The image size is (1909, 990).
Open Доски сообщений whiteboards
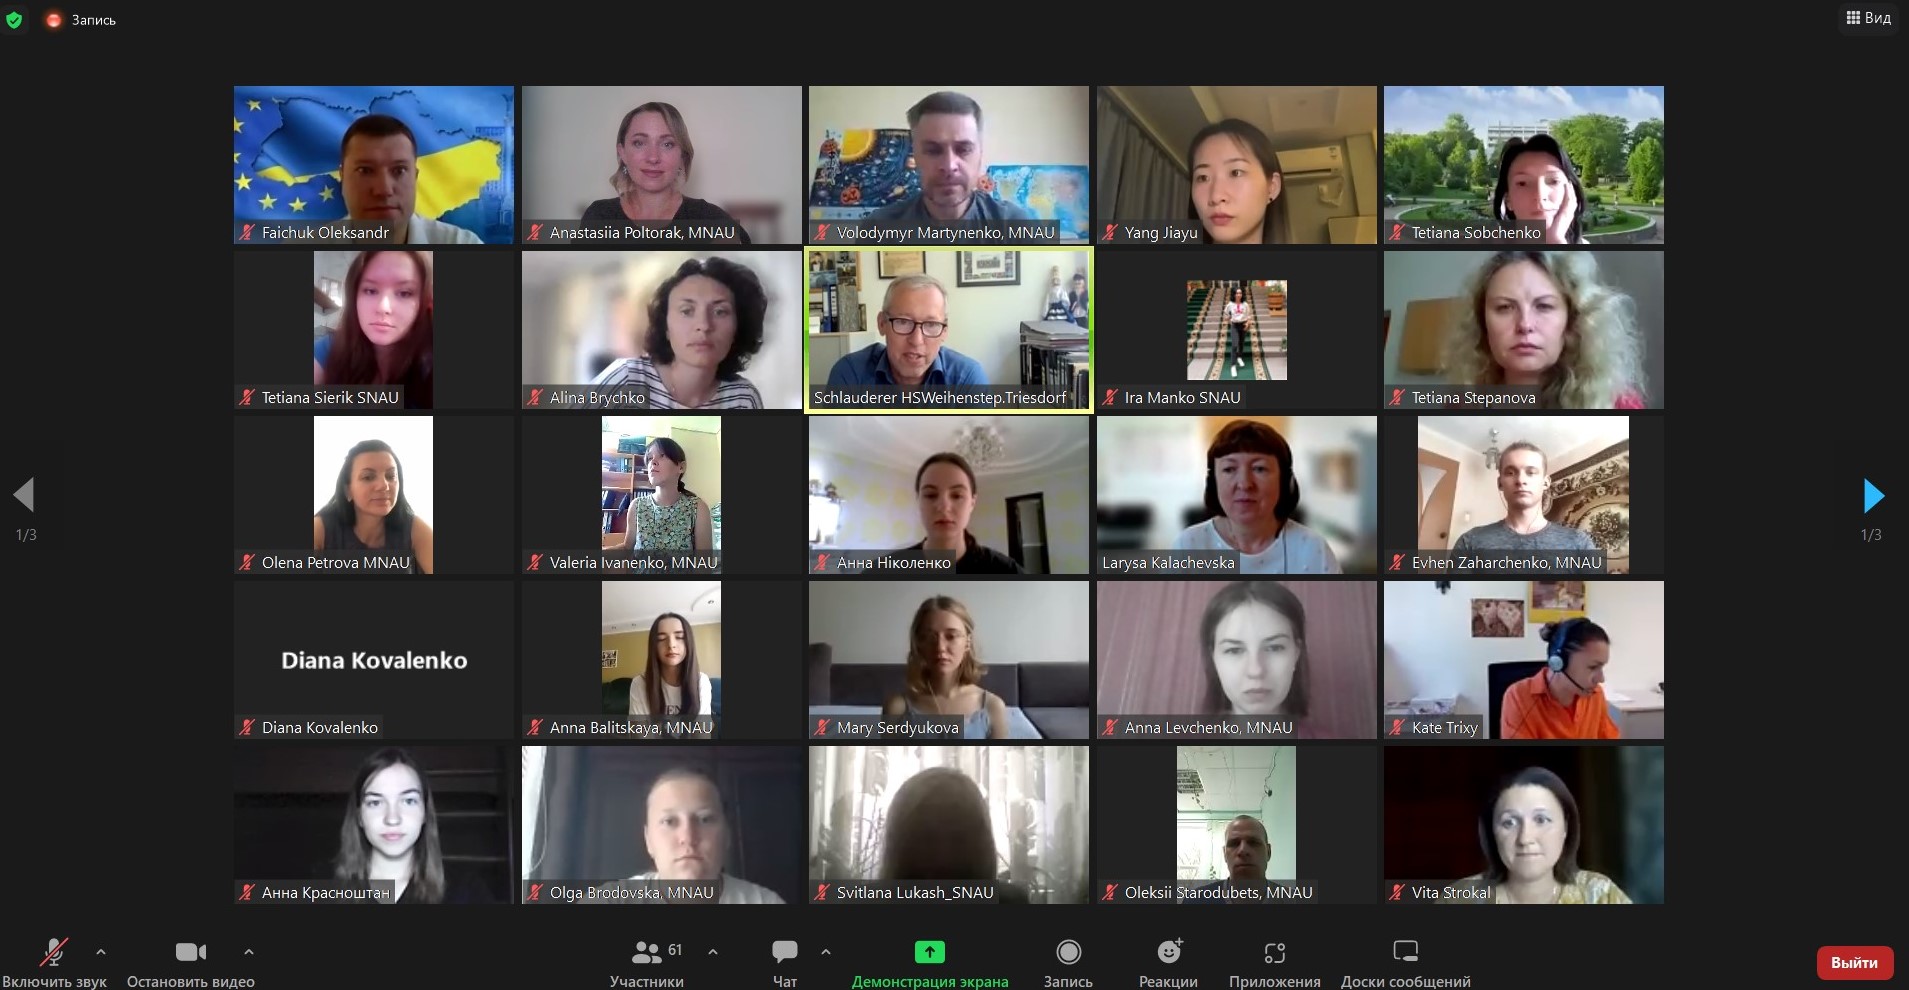(x=1406, y=964)
